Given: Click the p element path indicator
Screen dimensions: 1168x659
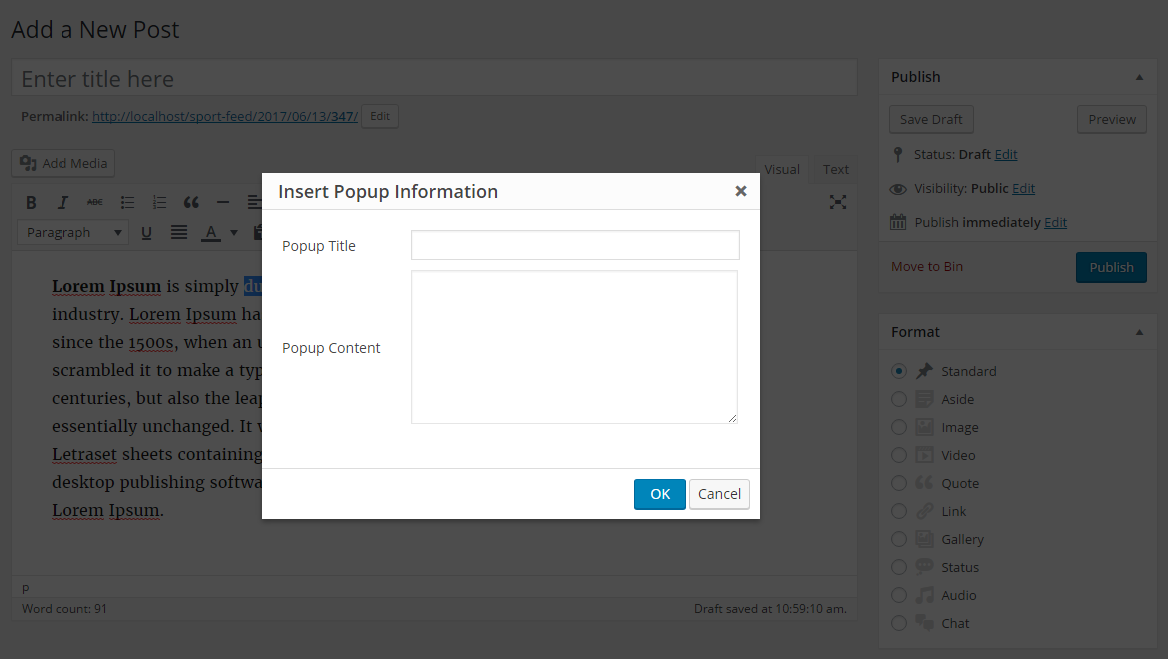Looking at the screenshot, I should pyautogui.click(x=25, y=588).
